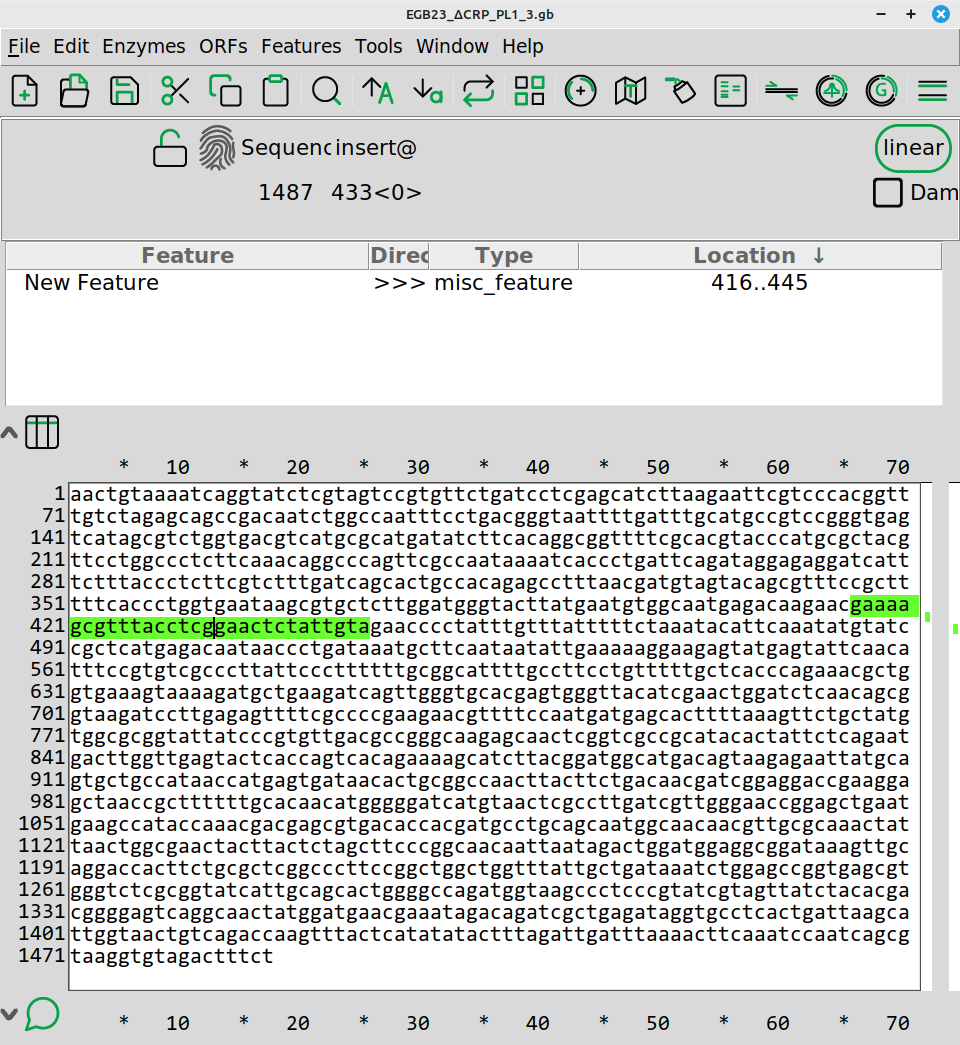This screenshot has height=1045, width=960.
Task: Convert selection to uppercase icon
Action: 377,91
